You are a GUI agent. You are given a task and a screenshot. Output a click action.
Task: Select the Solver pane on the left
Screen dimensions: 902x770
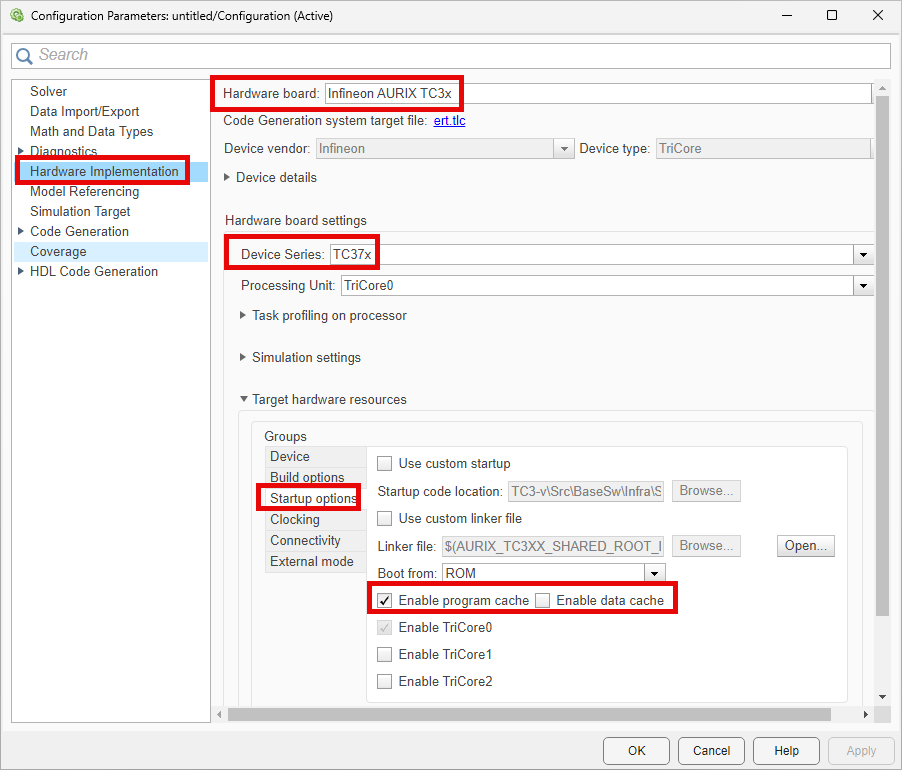48,91
